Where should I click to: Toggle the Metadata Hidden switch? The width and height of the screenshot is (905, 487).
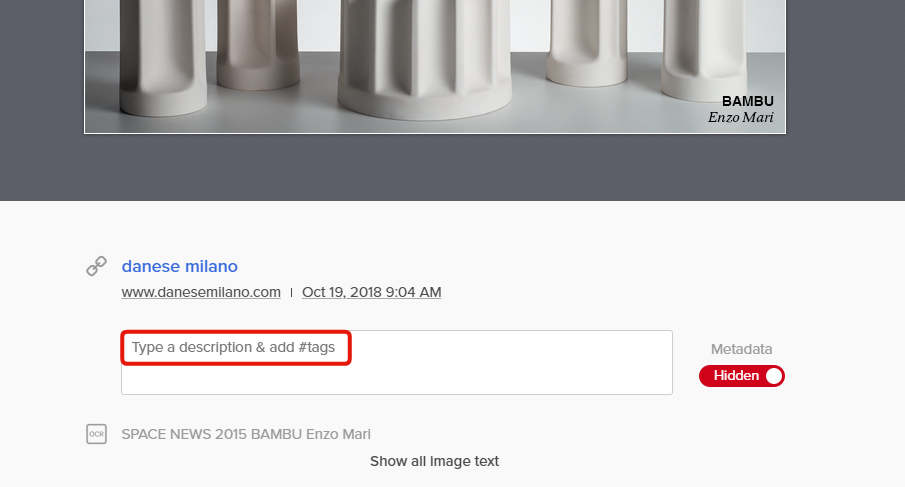click(742, 376)
